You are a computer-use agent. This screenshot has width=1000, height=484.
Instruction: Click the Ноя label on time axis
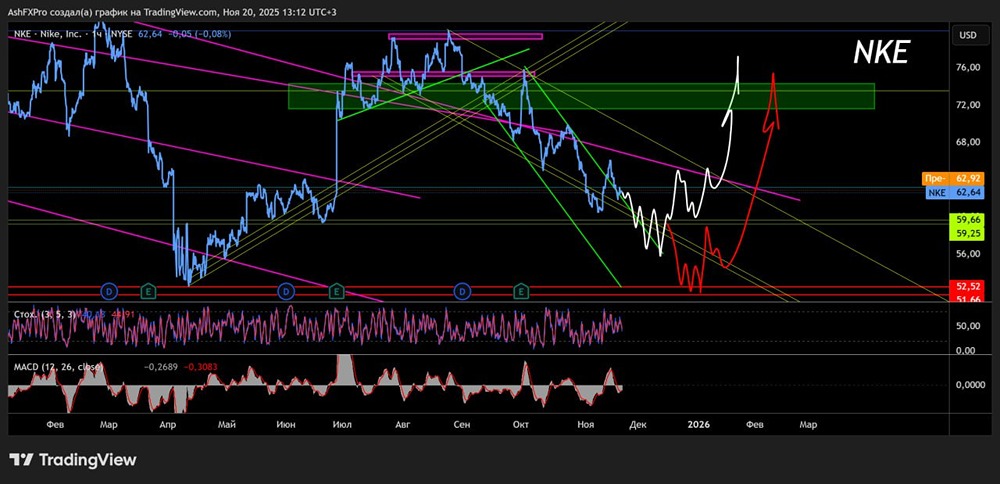585,423
